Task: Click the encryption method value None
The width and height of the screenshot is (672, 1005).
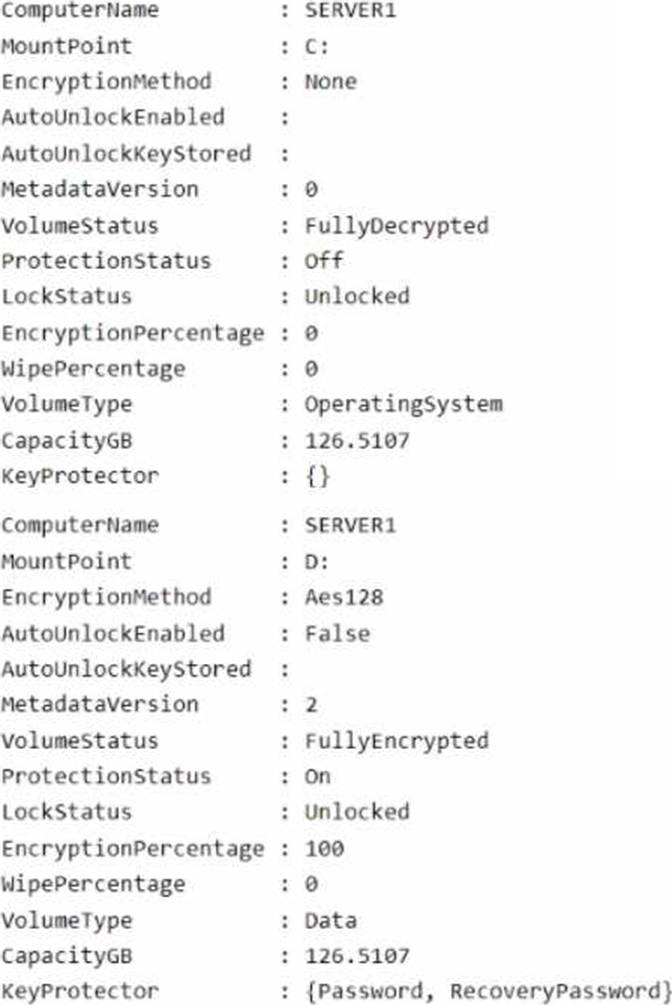Action: point(330,82)
